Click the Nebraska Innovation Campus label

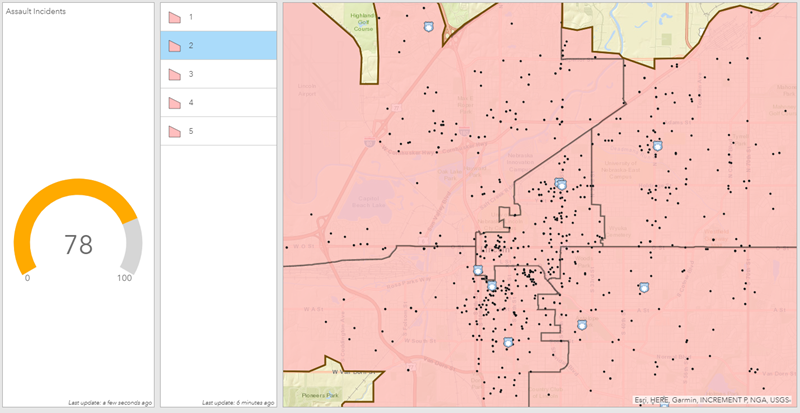520,161
